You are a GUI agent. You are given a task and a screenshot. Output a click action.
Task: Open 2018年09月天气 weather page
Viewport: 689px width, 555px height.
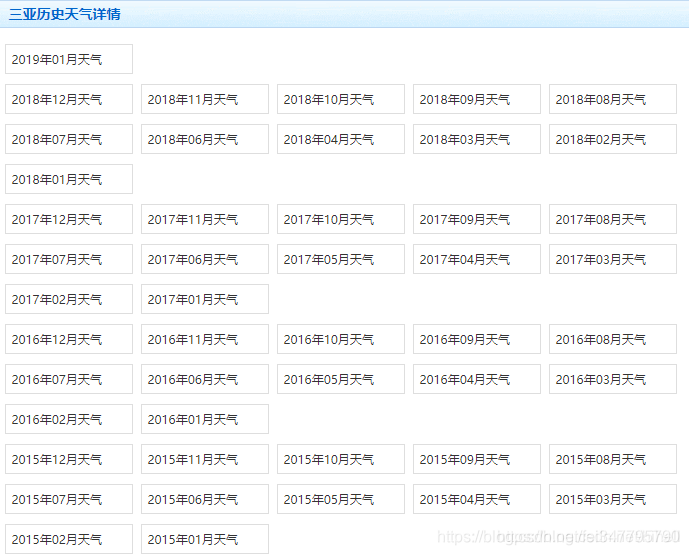click(x=477, y=99)
